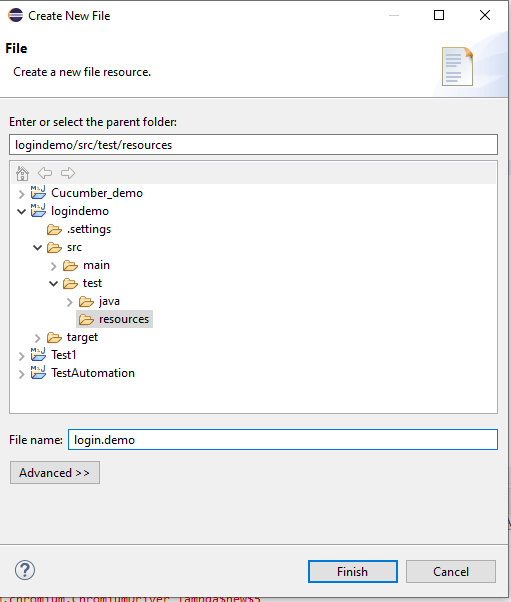Go to the home folder icon
Screen dimensions: 511x602
pyautogui.click(x=22, y=174)
